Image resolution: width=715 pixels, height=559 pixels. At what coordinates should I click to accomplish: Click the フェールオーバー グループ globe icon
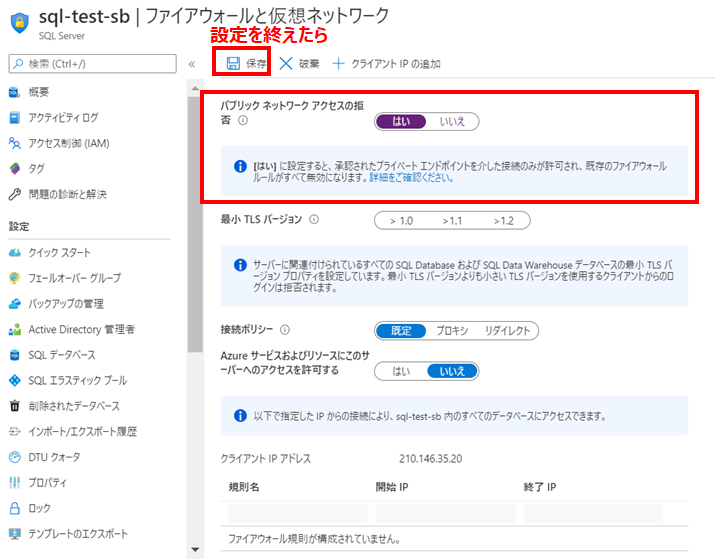(15, 278)
